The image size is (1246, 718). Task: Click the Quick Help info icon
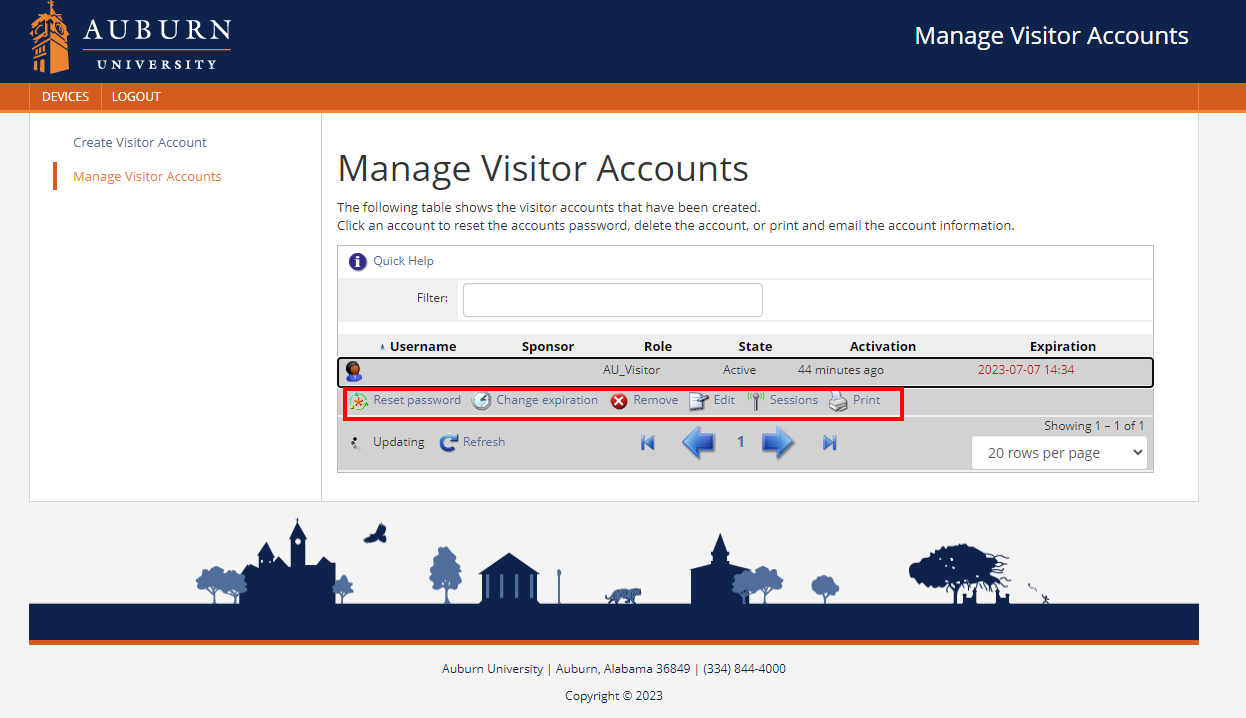coord(358,262)
